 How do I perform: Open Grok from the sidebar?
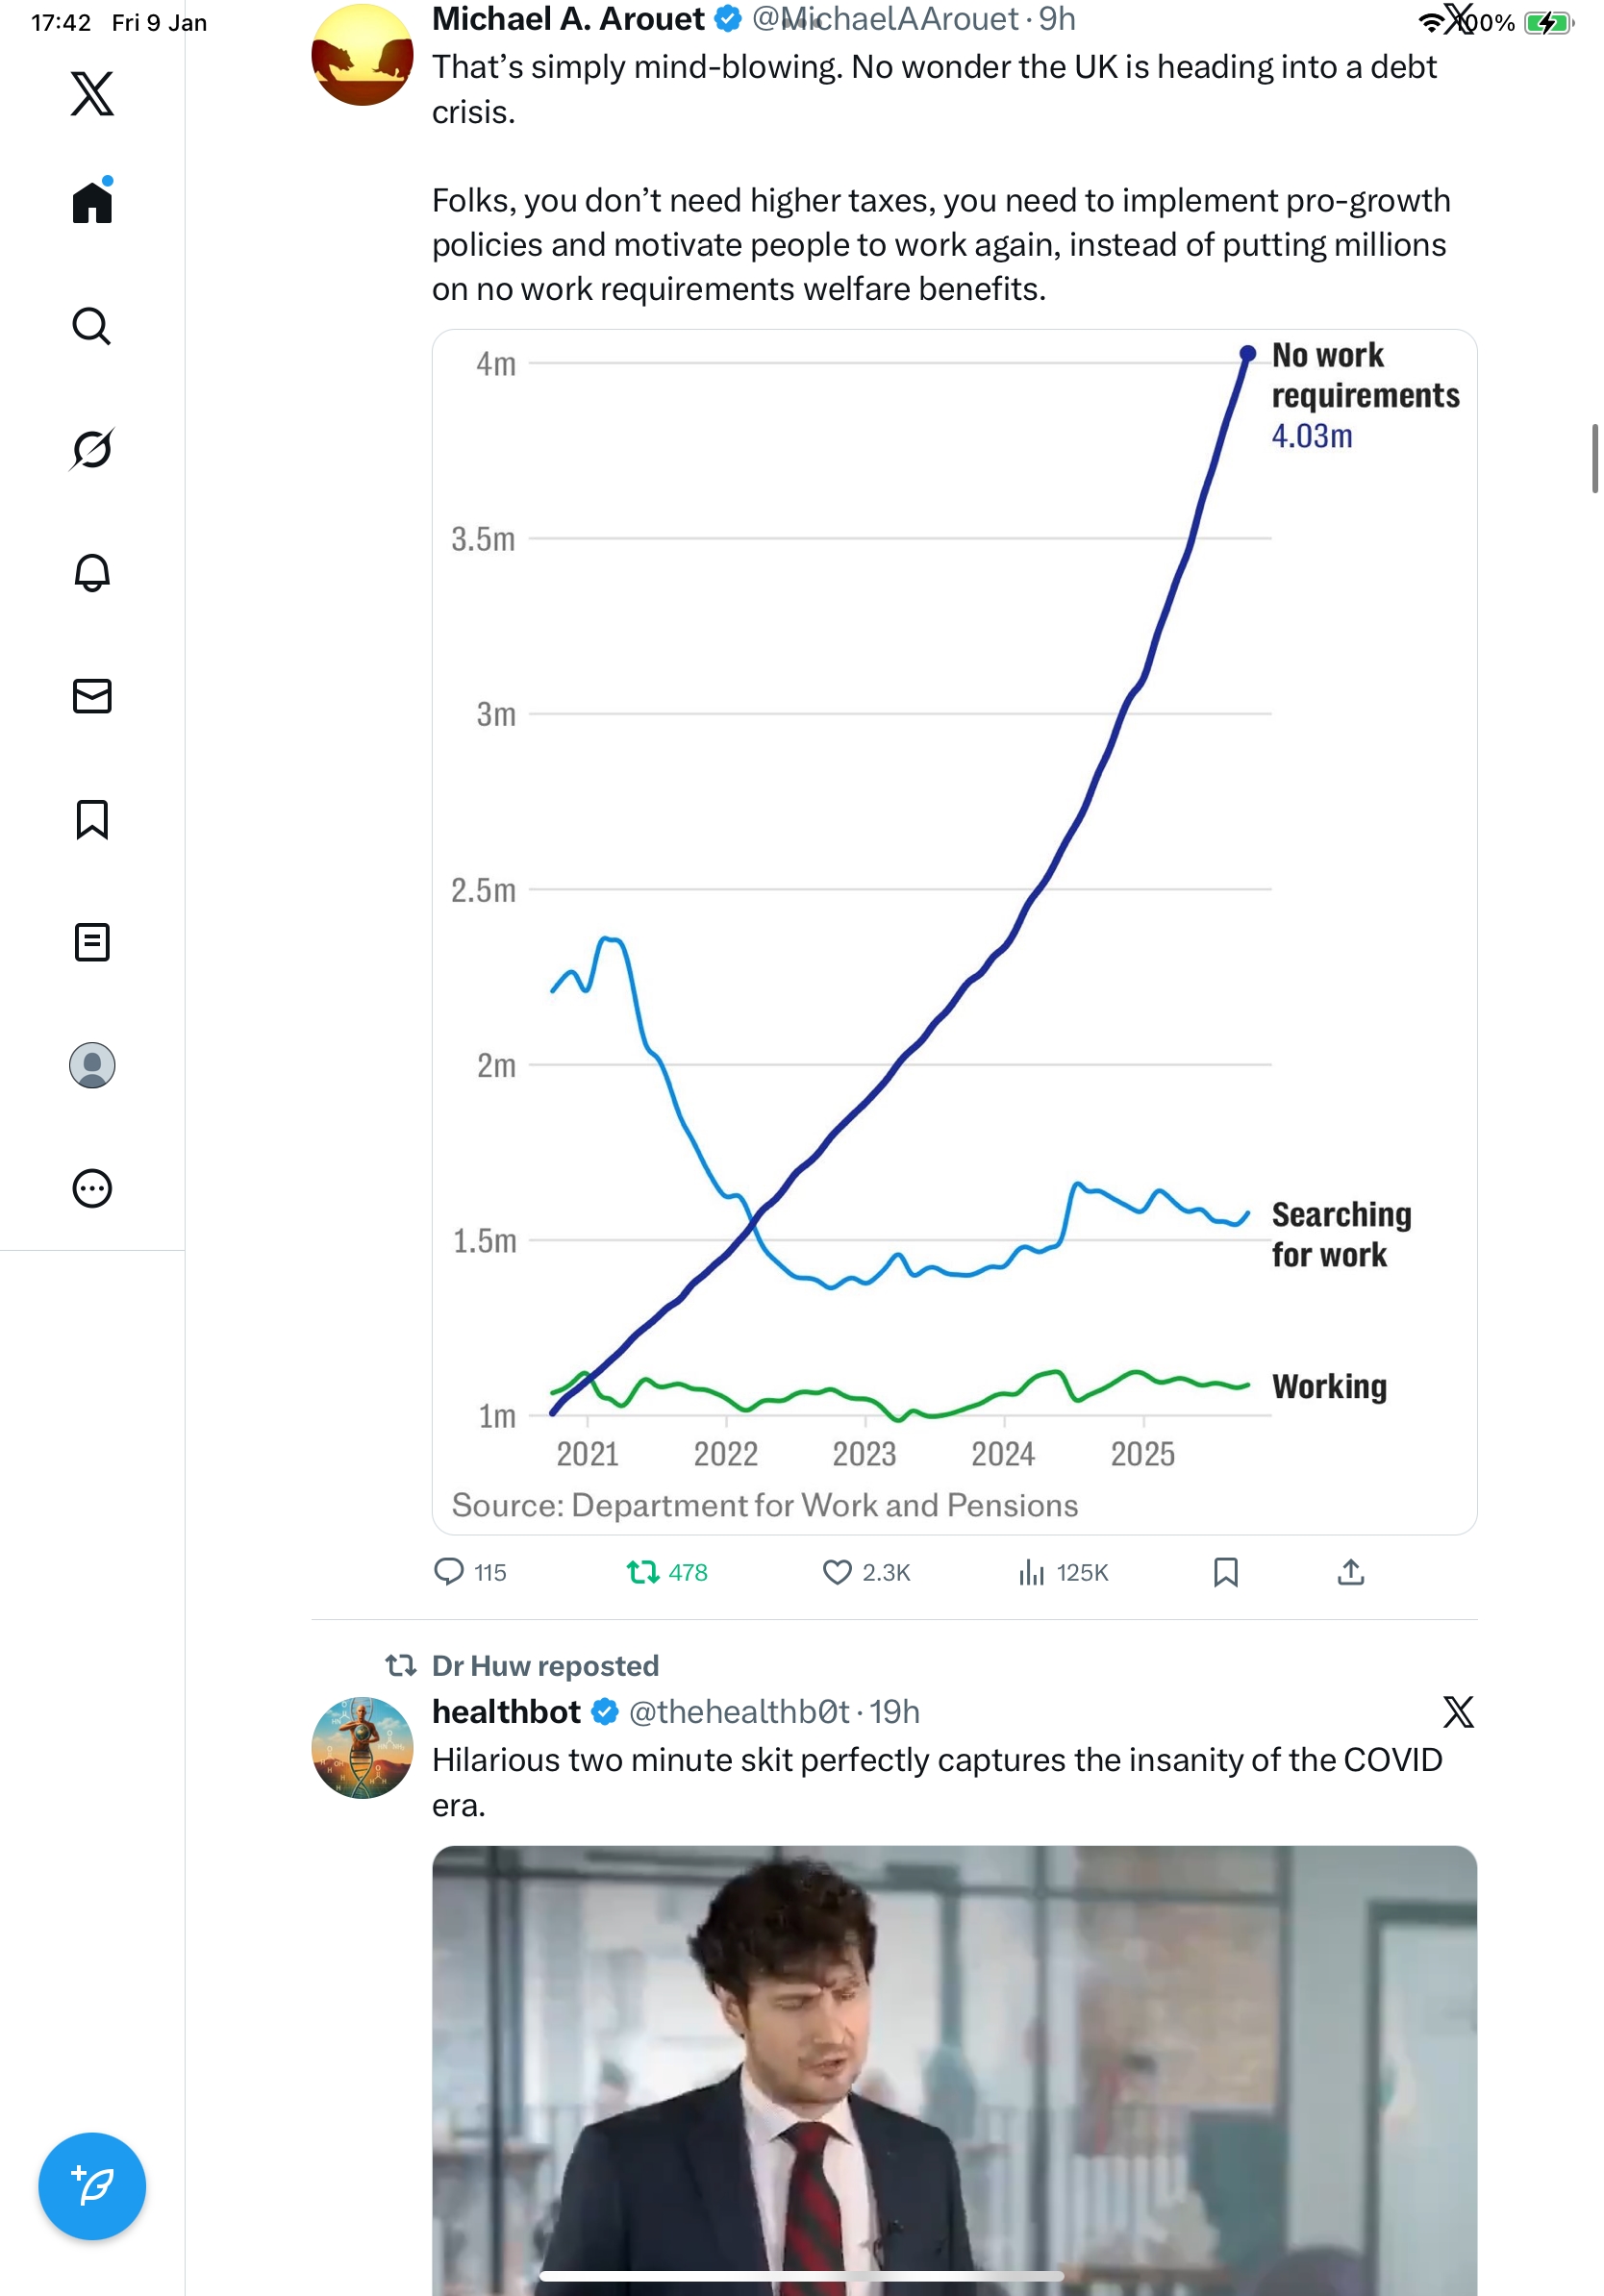92,449
